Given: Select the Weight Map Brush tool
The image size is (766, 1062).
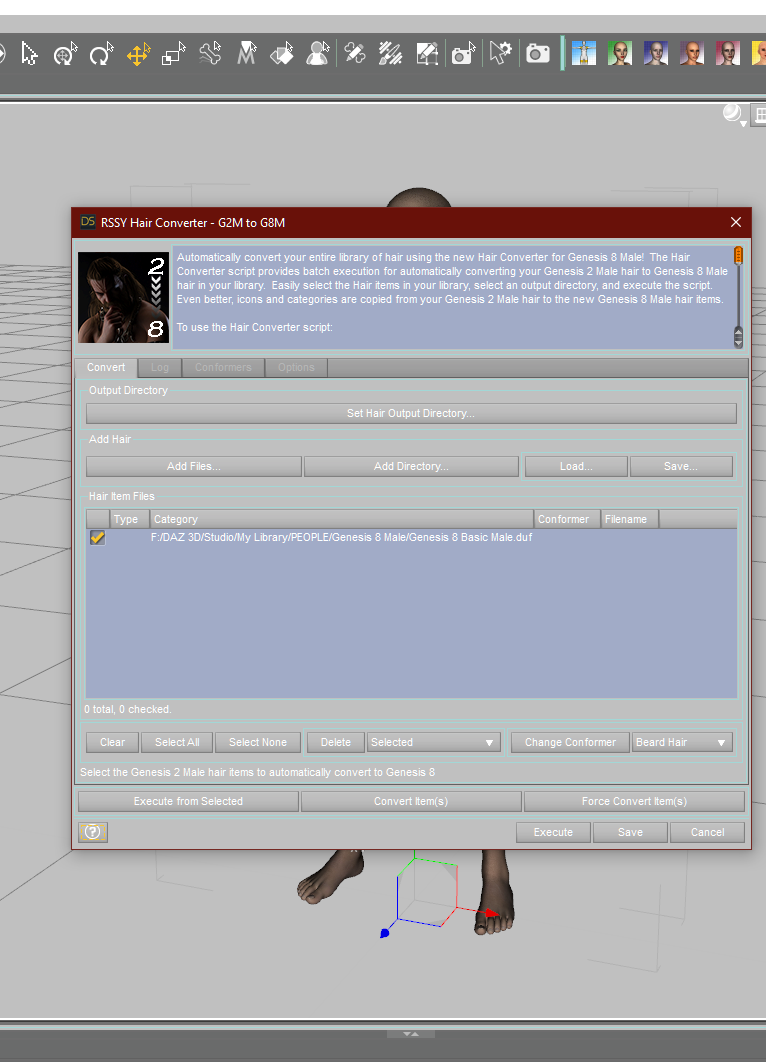Looking at the screenshot, I should [x=390, y=54].
